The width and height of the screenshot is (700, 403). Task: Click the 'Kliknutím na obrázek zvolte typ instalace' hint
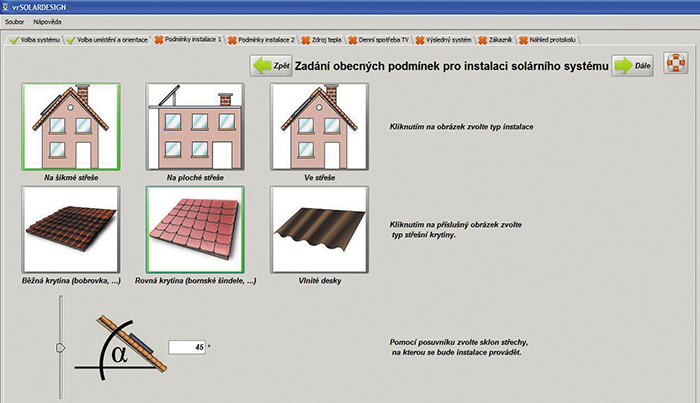462,127
